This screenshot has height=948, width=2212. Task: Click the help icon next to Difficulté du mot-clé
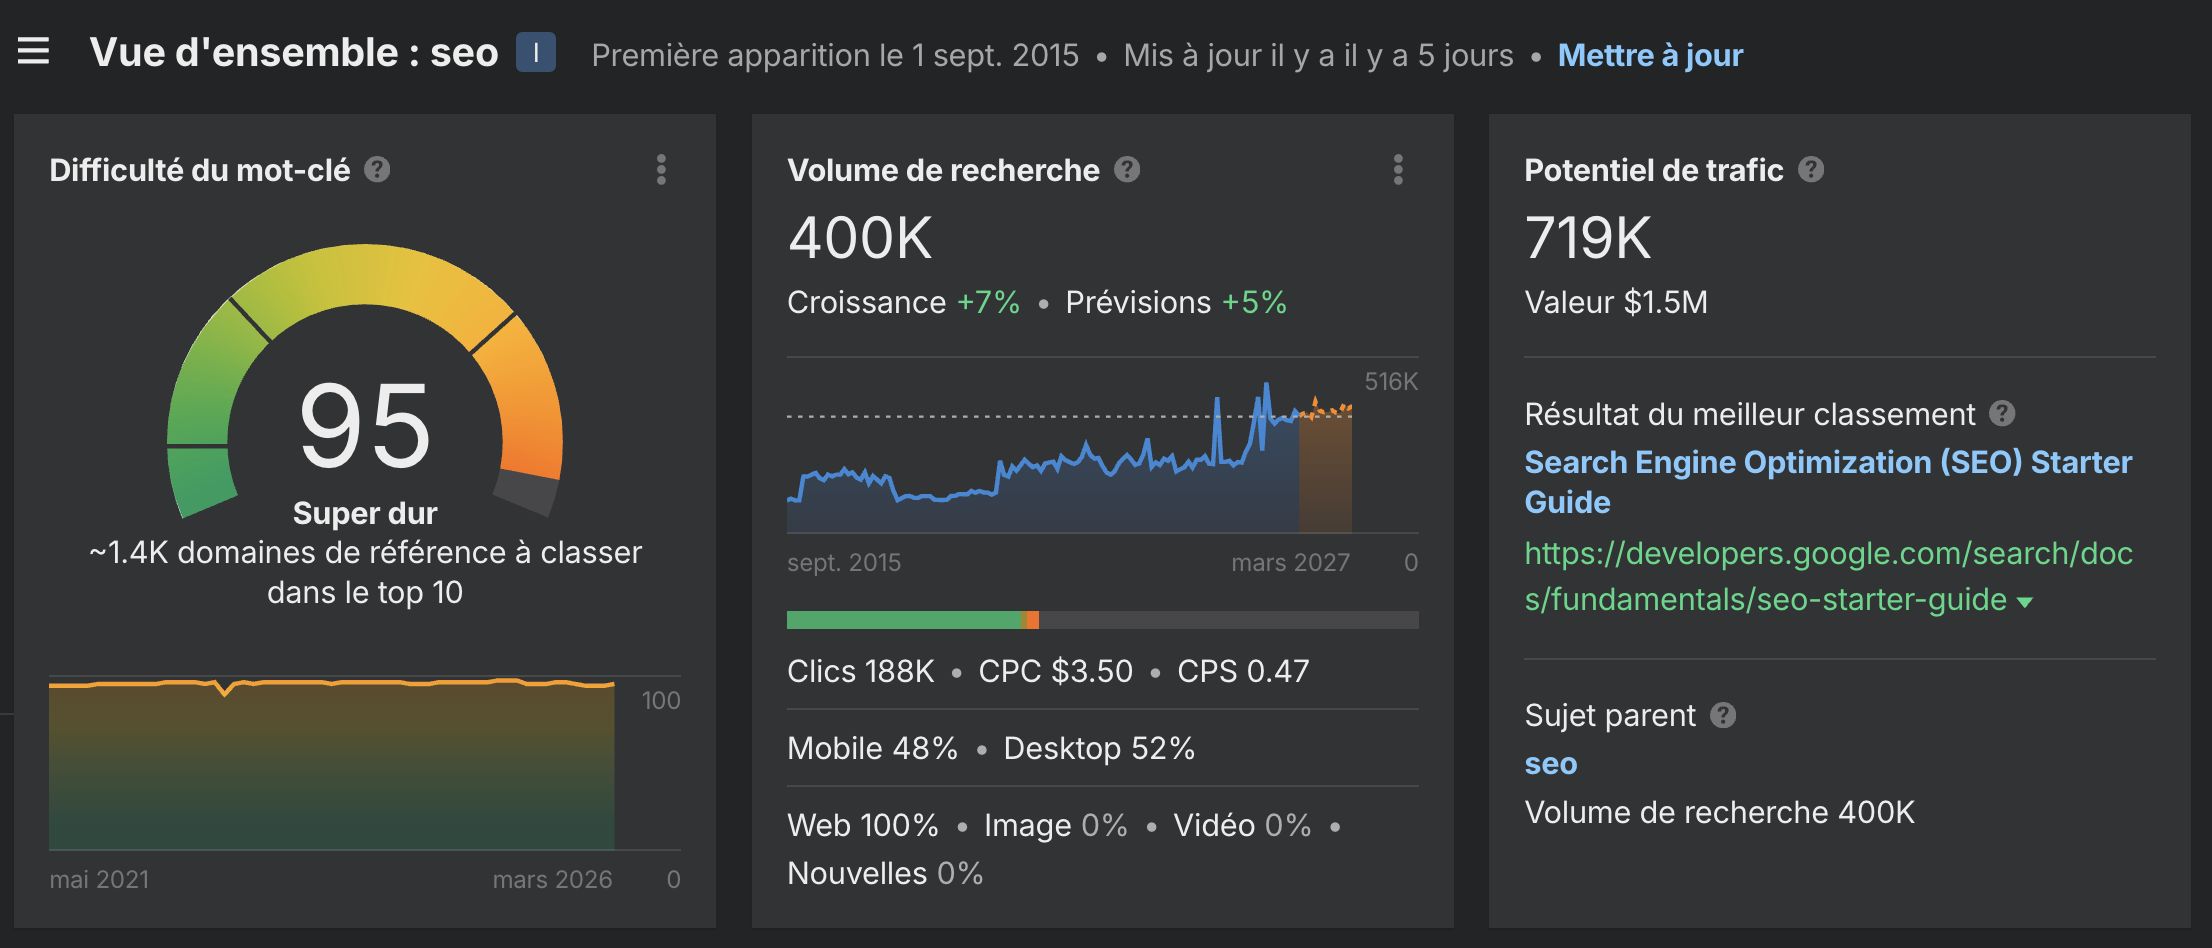[x=375, y=170]
